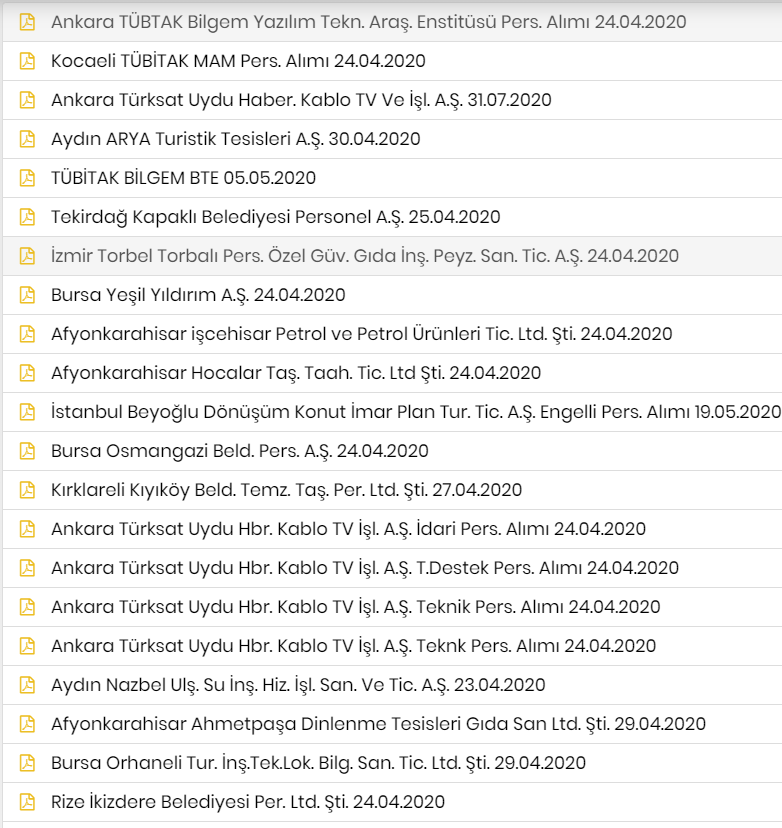Click PDF icon for TÜBİTAK BİLGEM BTE

(27, 178)
